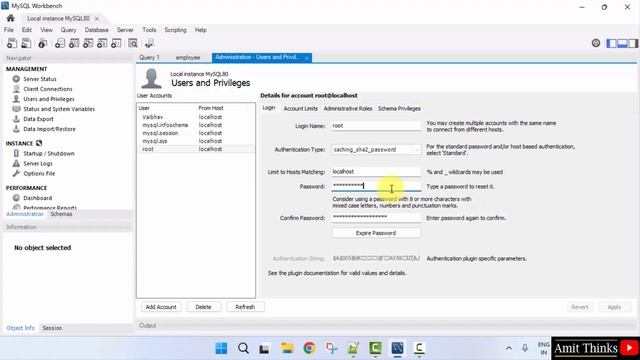
Task: Create new stored procedure toolbar icon
Action: 102,43
